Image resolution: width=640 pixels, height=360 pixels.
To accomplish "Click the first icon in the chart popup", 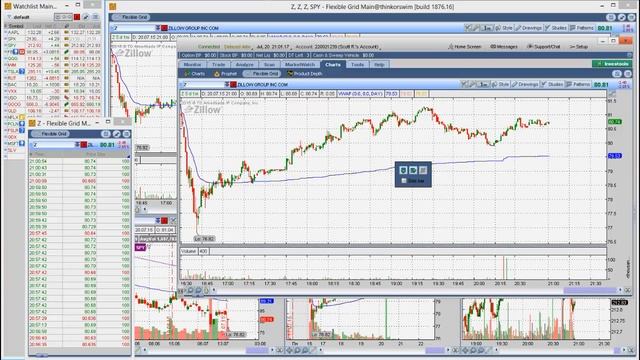I will (403, 170).
